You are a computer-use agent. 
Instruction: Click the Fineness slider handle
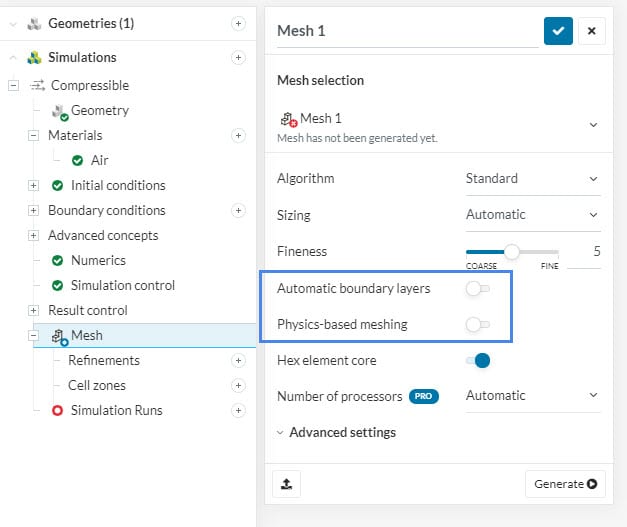(x=511, y=252)
